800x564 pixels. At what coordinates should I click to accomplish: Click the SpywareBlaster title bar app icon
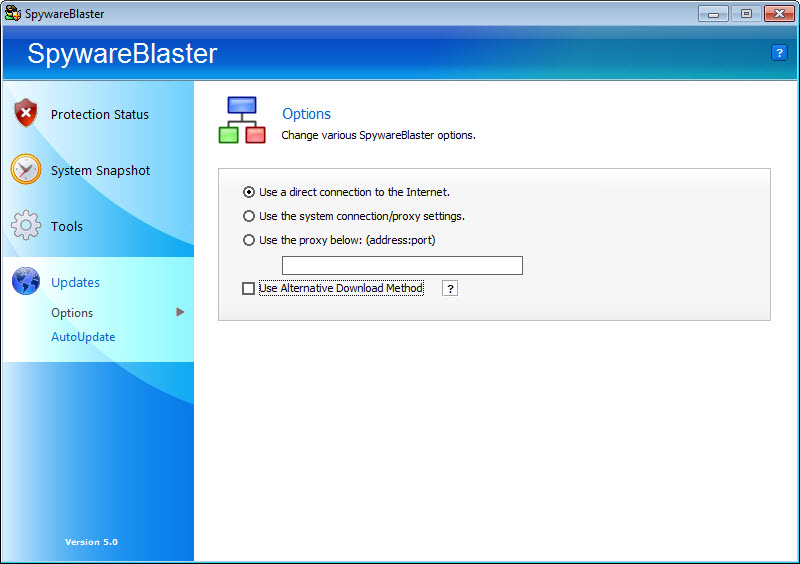(x=13, y=13)
